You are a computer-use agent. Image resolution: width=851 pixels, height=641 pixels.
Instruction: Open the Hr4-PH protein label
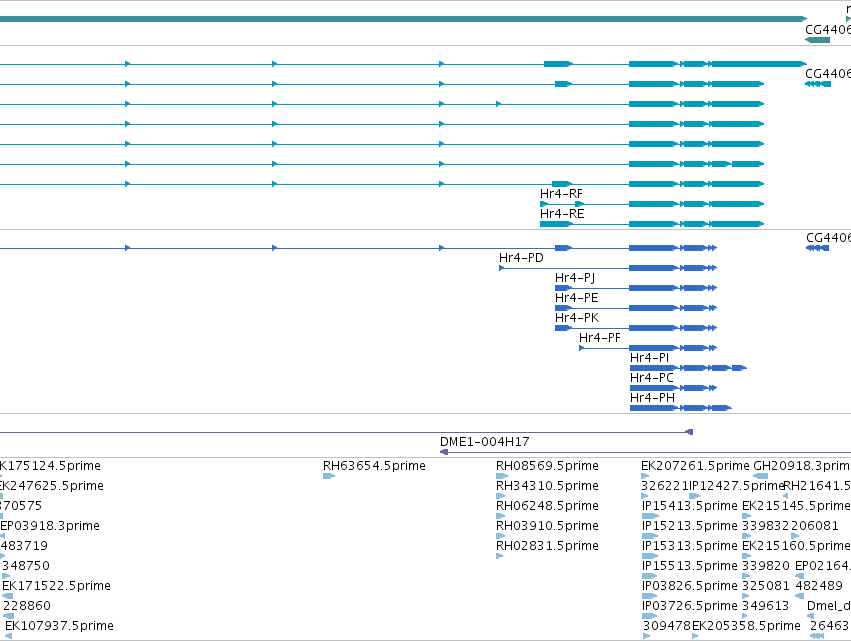652,398
